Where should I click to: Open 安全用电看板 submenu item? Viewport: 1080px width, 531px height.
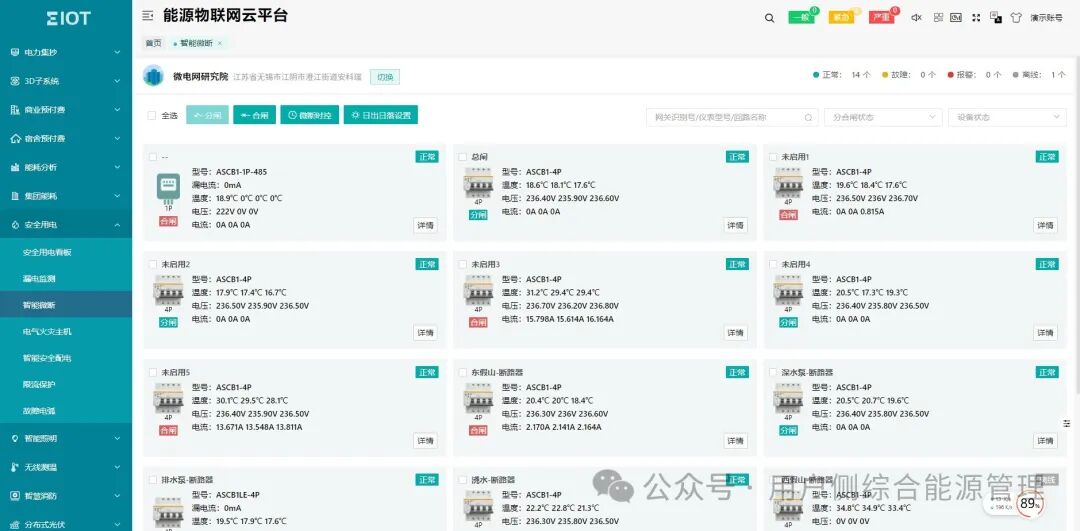click(x=47, y=252)
